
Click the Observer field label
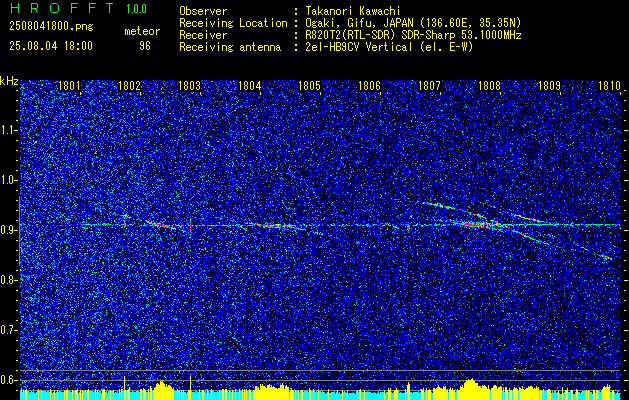click(x=203, y=11)
